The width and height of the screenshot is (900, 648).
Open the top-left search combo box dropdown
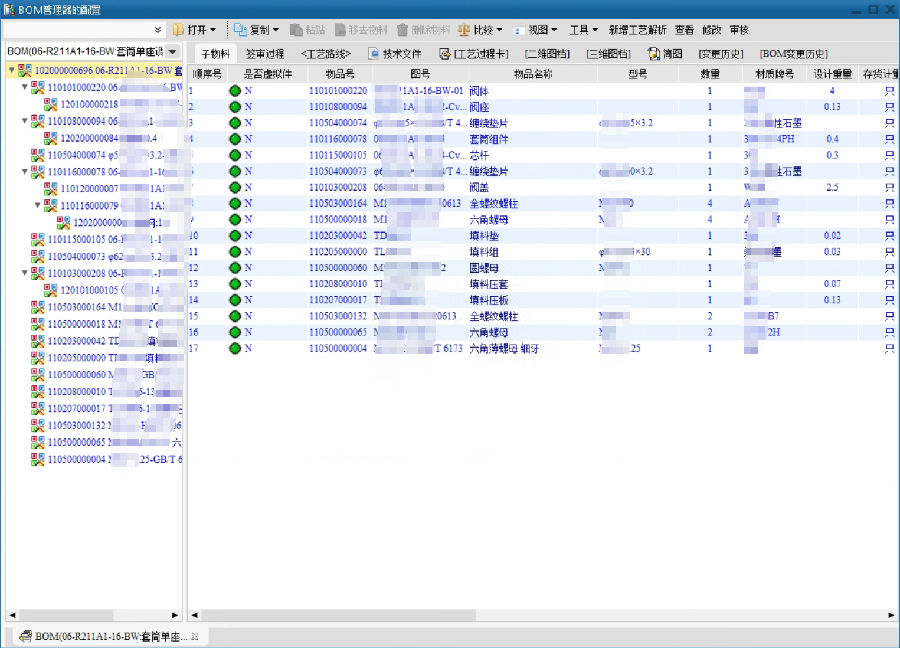click(158, 30)
